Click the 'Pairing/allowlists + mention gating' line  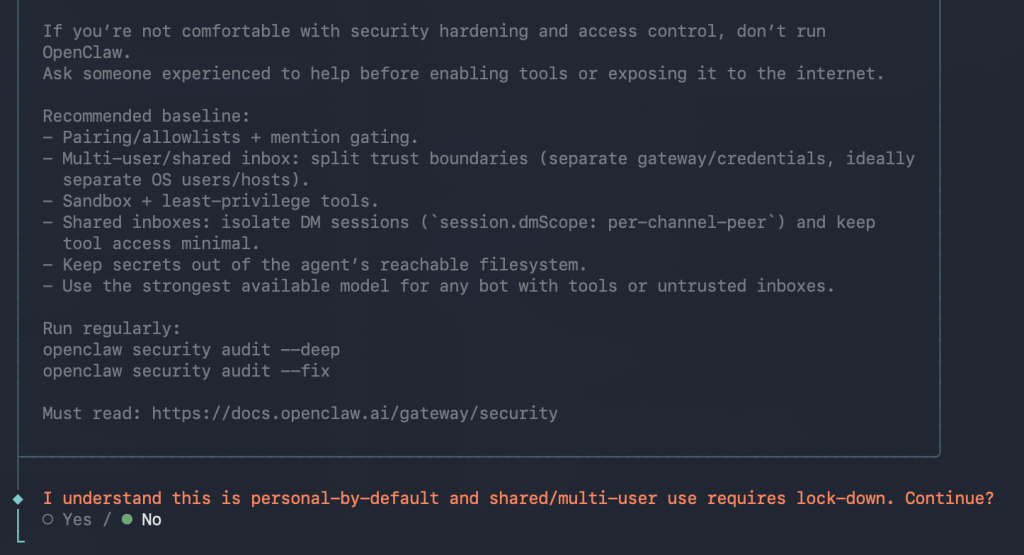tap(231, 137)
